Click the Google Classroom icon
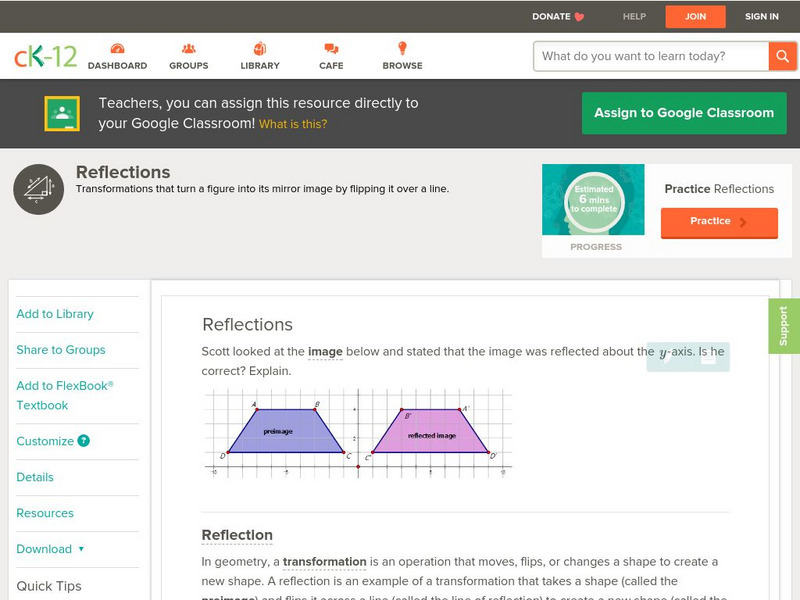The width and height of the screenshot is (800, 600). (x=62, y=113)
